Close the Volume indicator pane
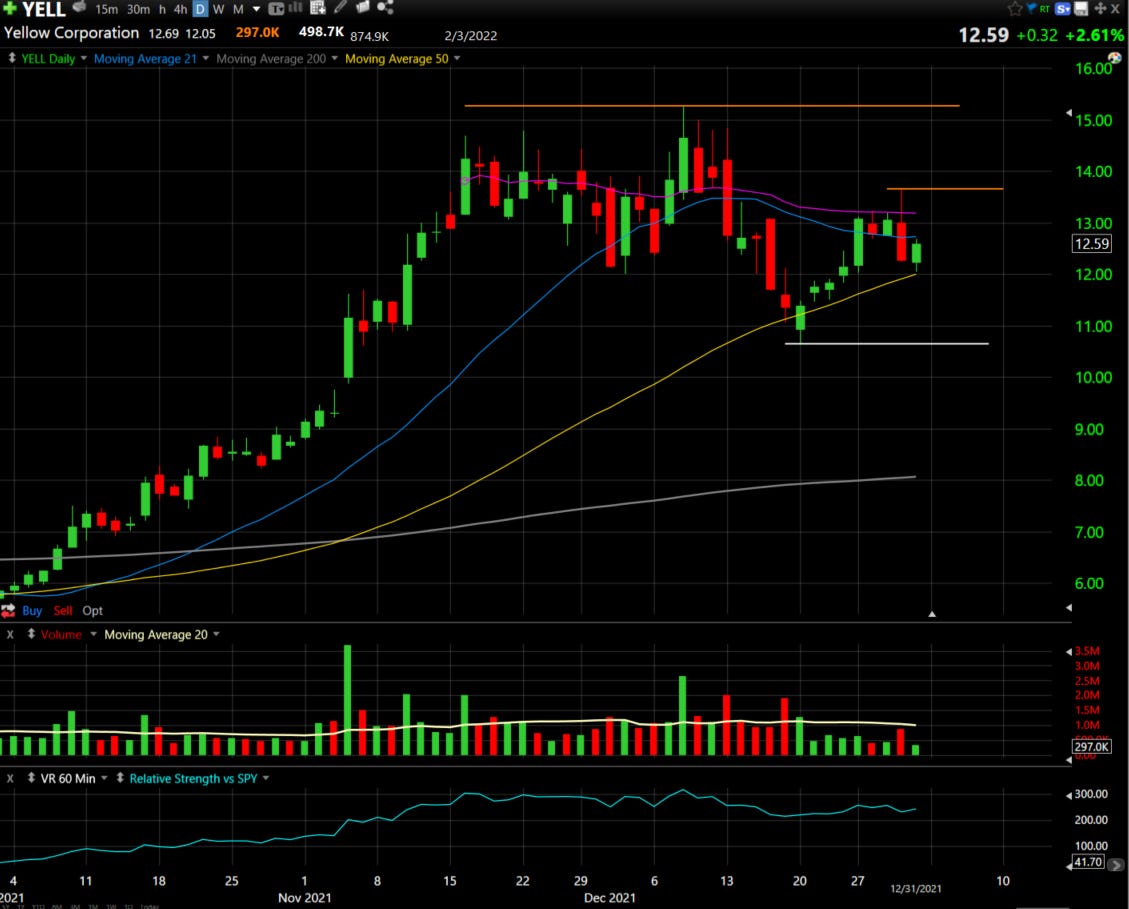 (10, 635)
